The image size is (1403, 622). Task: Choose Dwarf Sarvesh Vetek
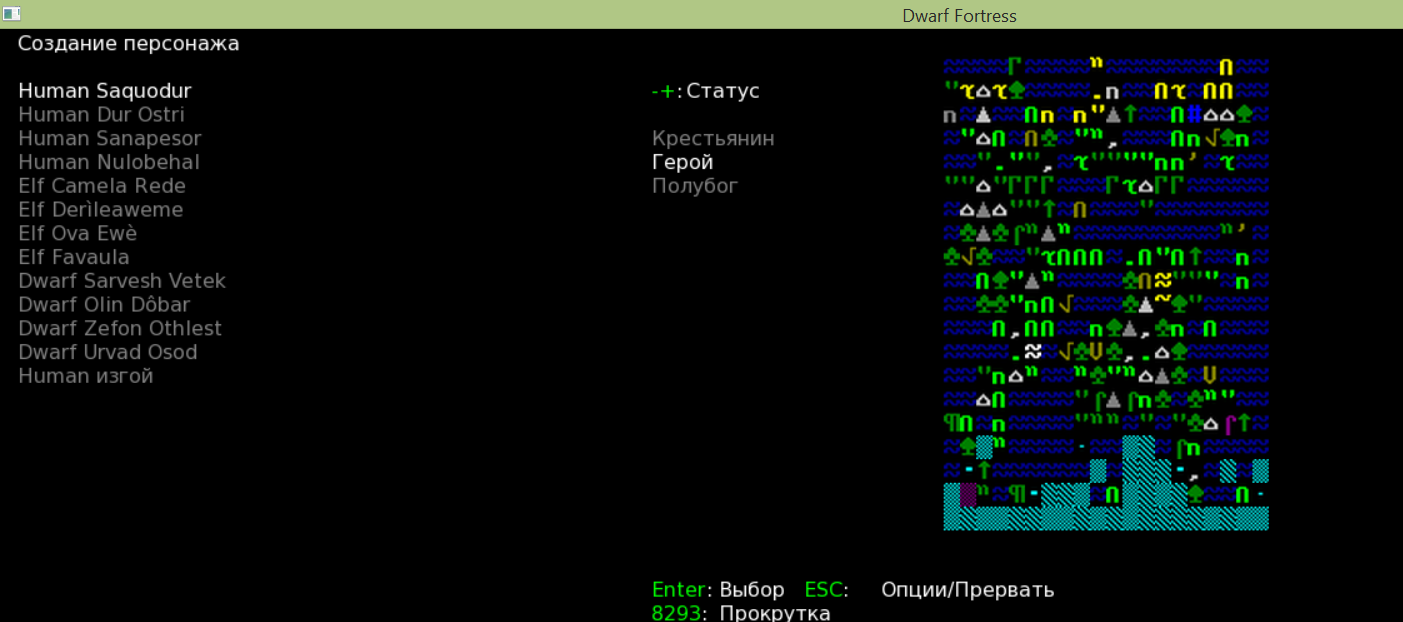pos(122,281)
